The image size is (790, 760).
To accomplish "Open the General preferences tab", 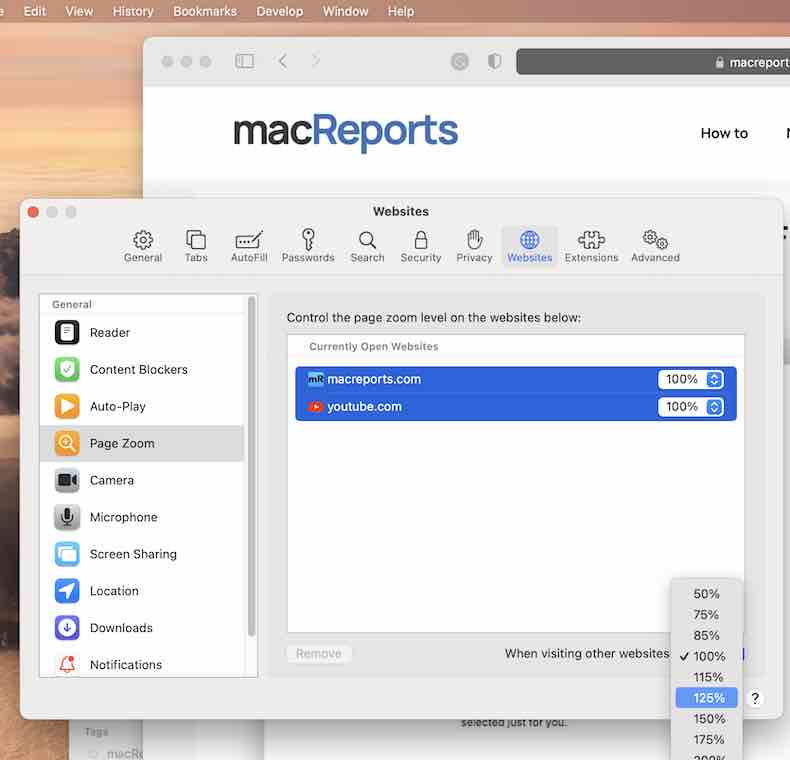I will tap(143, 246).
